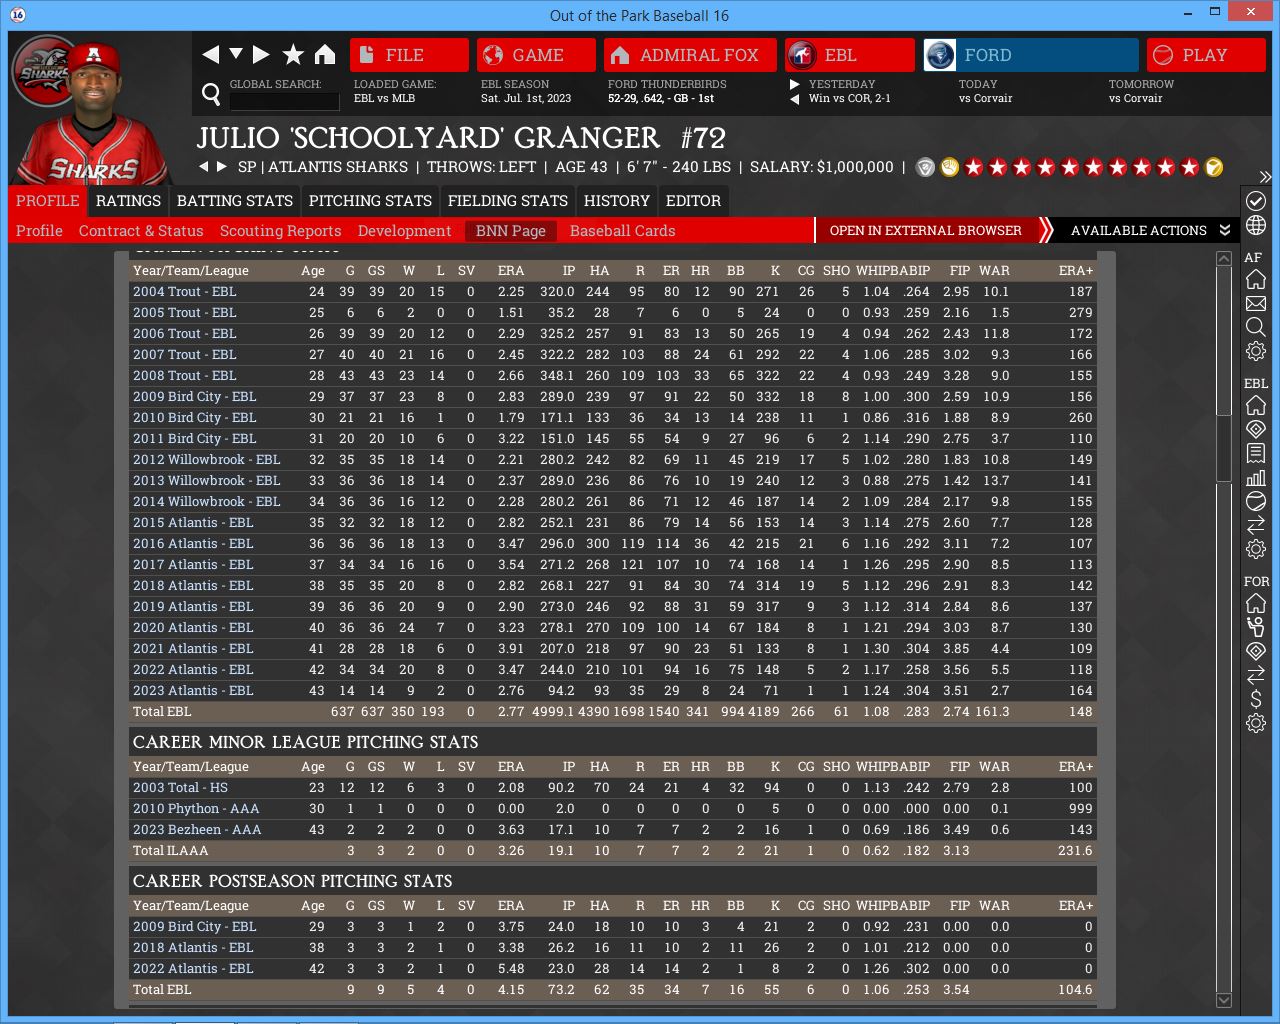Open the 2010 Bird City - EBL link
1280x1024 pixels.
tap(195, 418)
